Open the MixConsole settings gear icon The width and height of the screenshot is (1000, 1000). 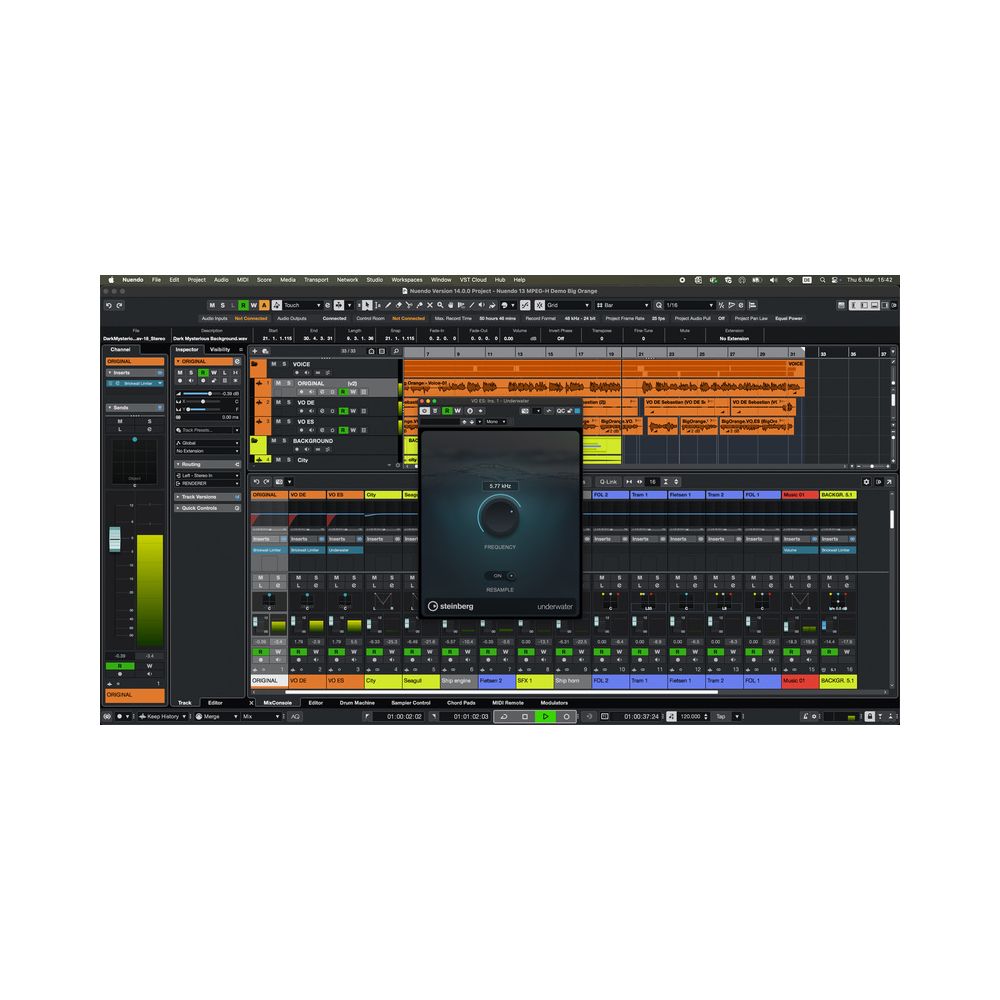click(866, 482)
